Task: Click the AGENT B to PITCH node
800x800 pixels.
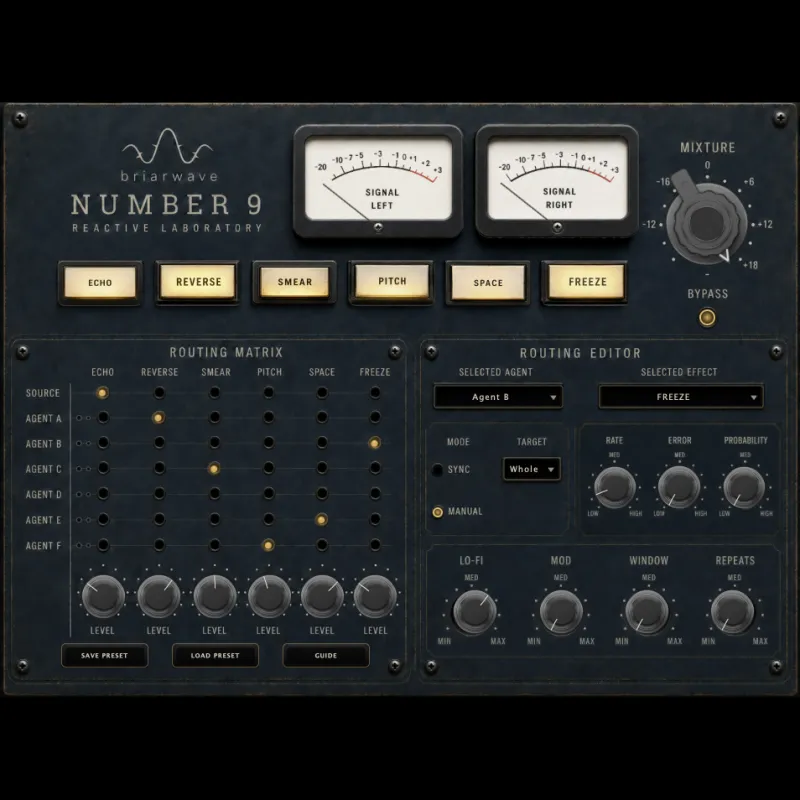Action: point(268,443)
